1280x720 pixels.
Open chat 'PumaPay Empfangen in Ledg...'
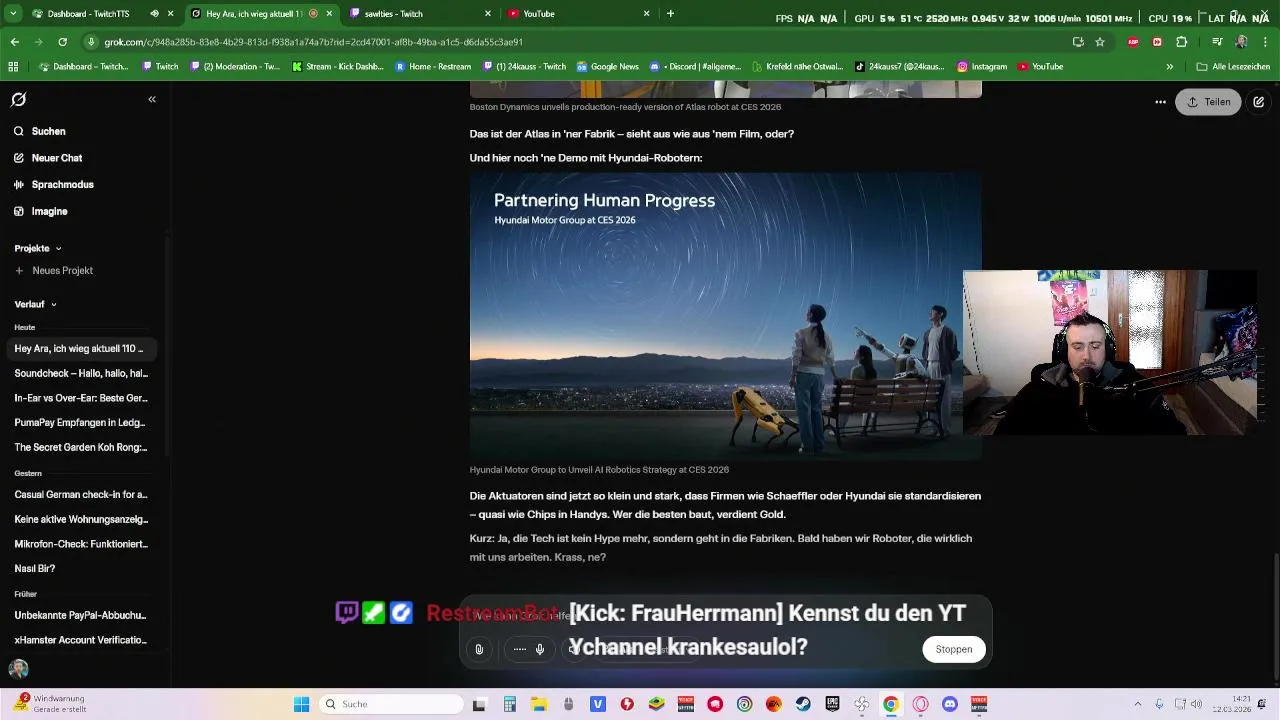81,422
